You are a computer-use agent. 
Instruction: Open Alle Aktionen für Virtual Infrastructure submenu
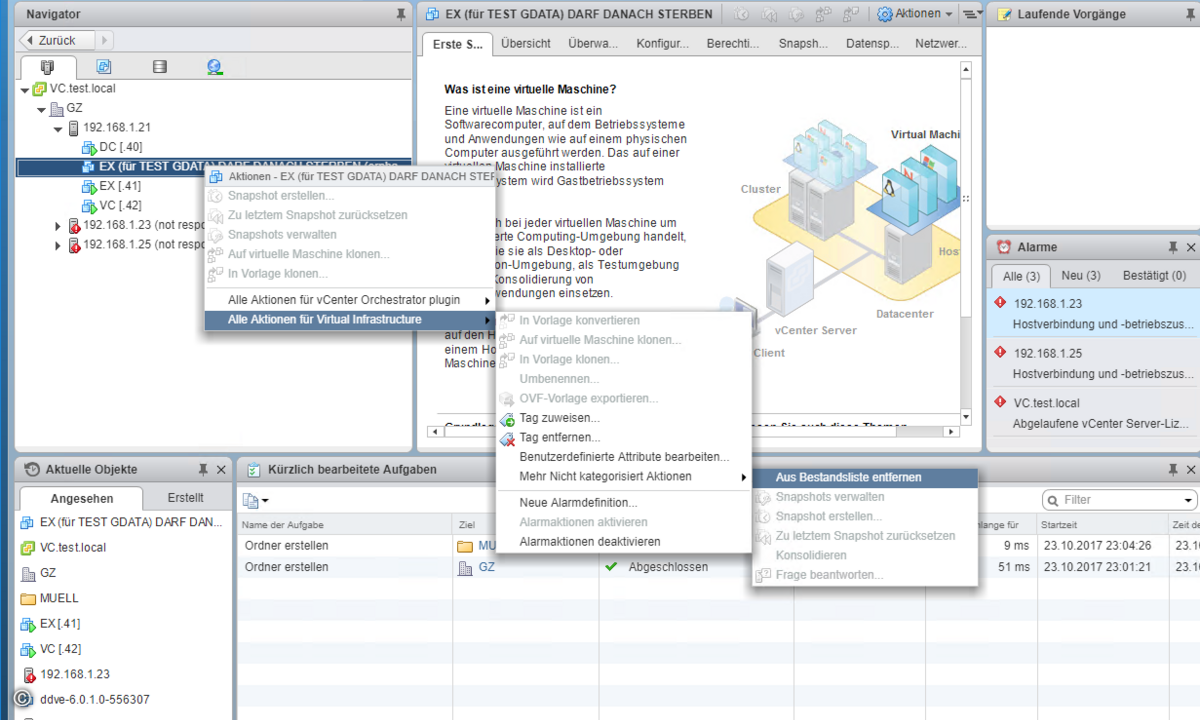point(350,320)
